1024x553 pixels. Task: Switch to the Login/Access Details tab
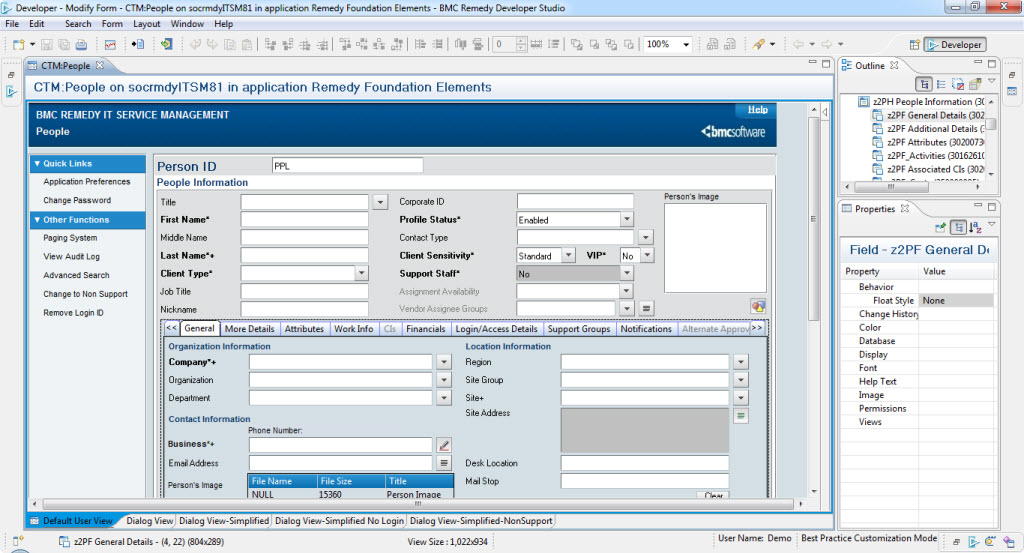(x=496, y=329)
